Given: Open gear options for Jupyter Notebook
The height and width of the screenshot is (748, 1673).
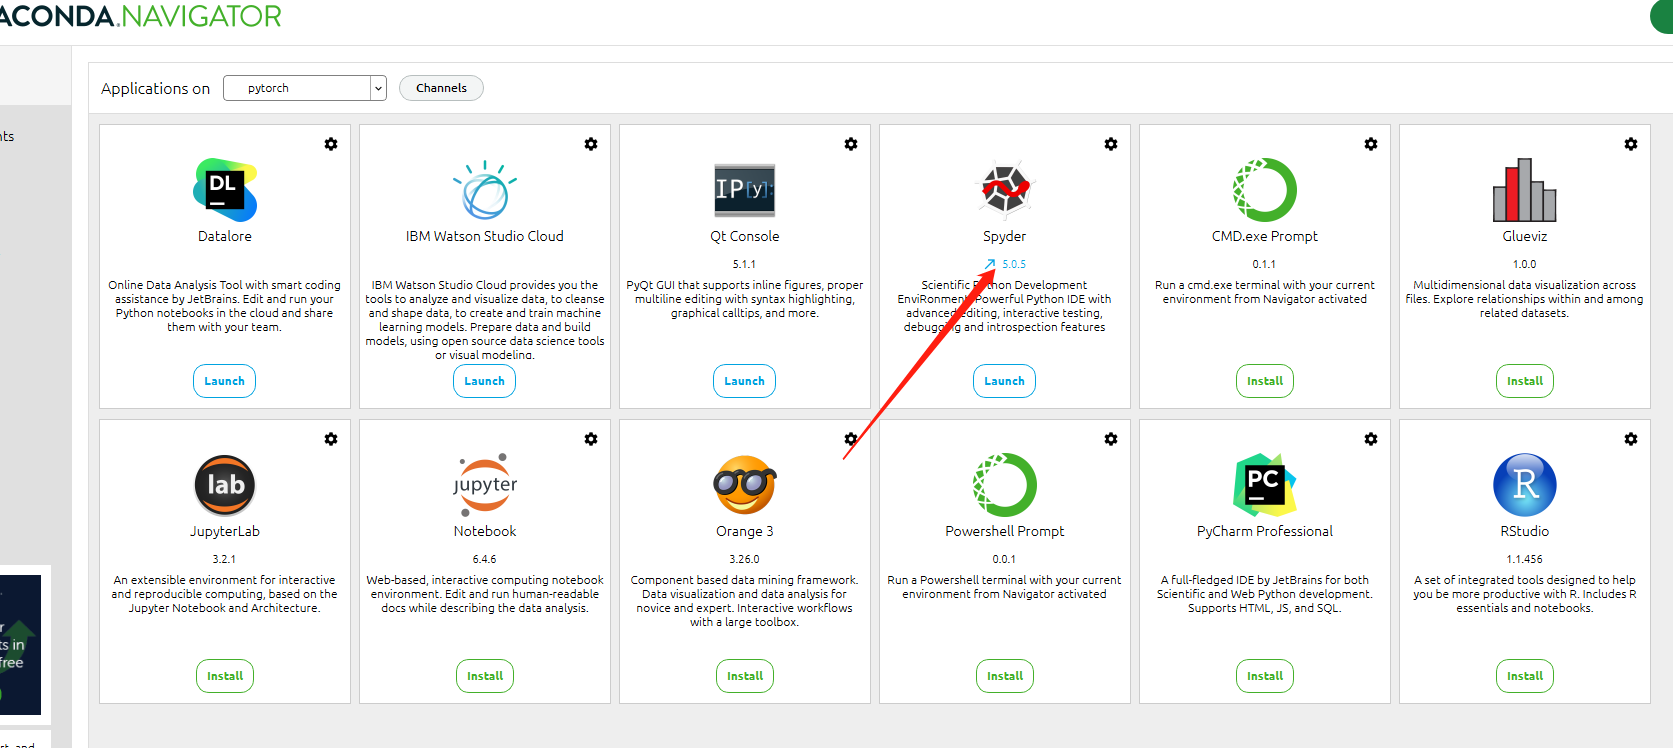Looking at the screenshot, I should click(x=591, y=439).
